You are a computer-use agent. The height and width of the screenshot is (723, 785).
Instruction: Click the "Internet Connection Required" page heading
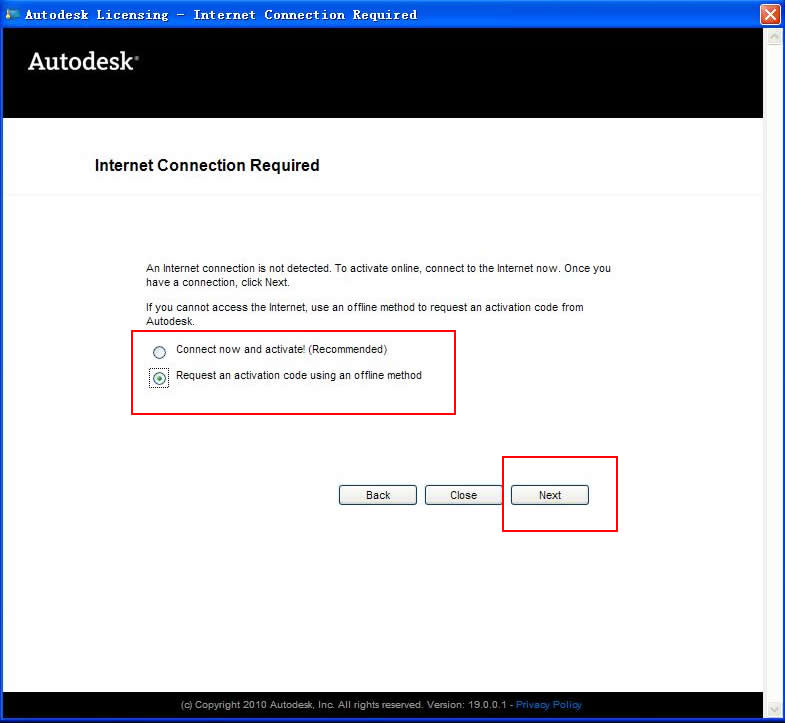207,166
